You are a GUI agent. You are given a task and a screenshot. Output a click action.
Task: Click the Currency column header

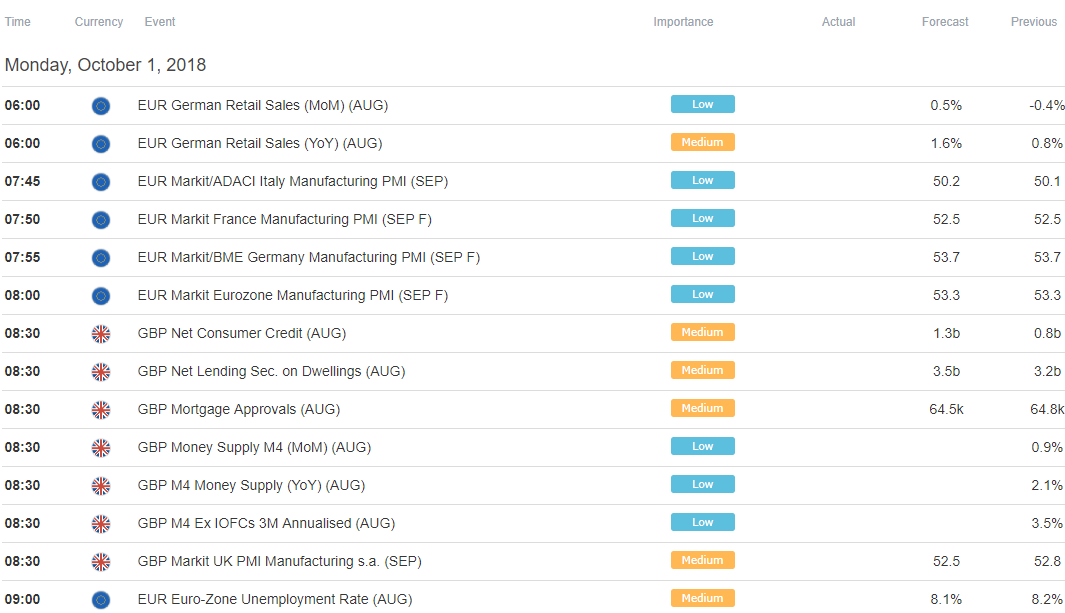coord(98,22)
